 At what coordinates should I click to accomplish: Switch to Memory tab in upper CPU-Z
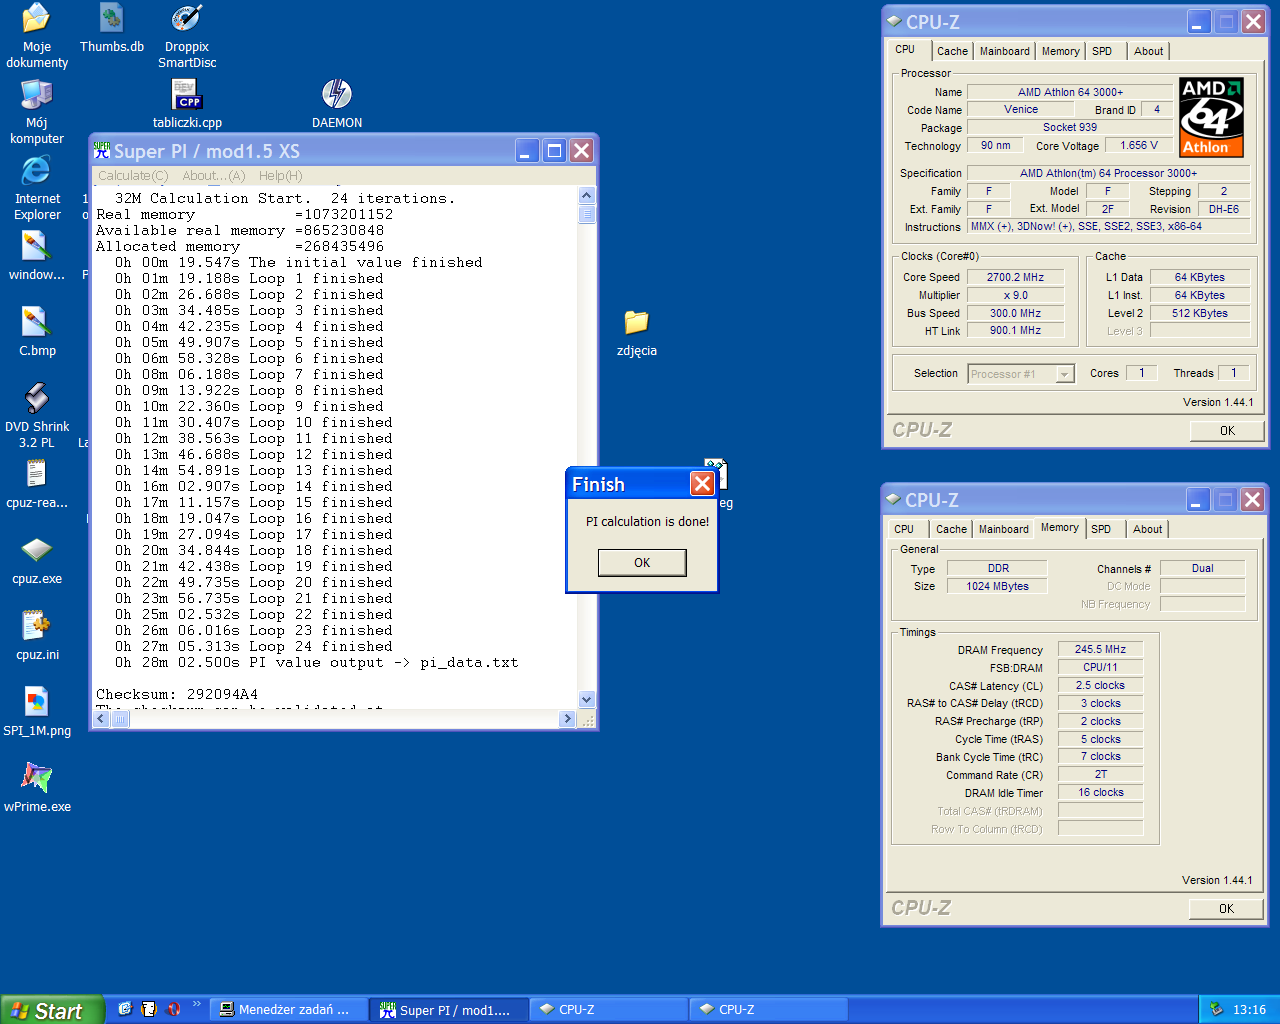[1060, 51]
